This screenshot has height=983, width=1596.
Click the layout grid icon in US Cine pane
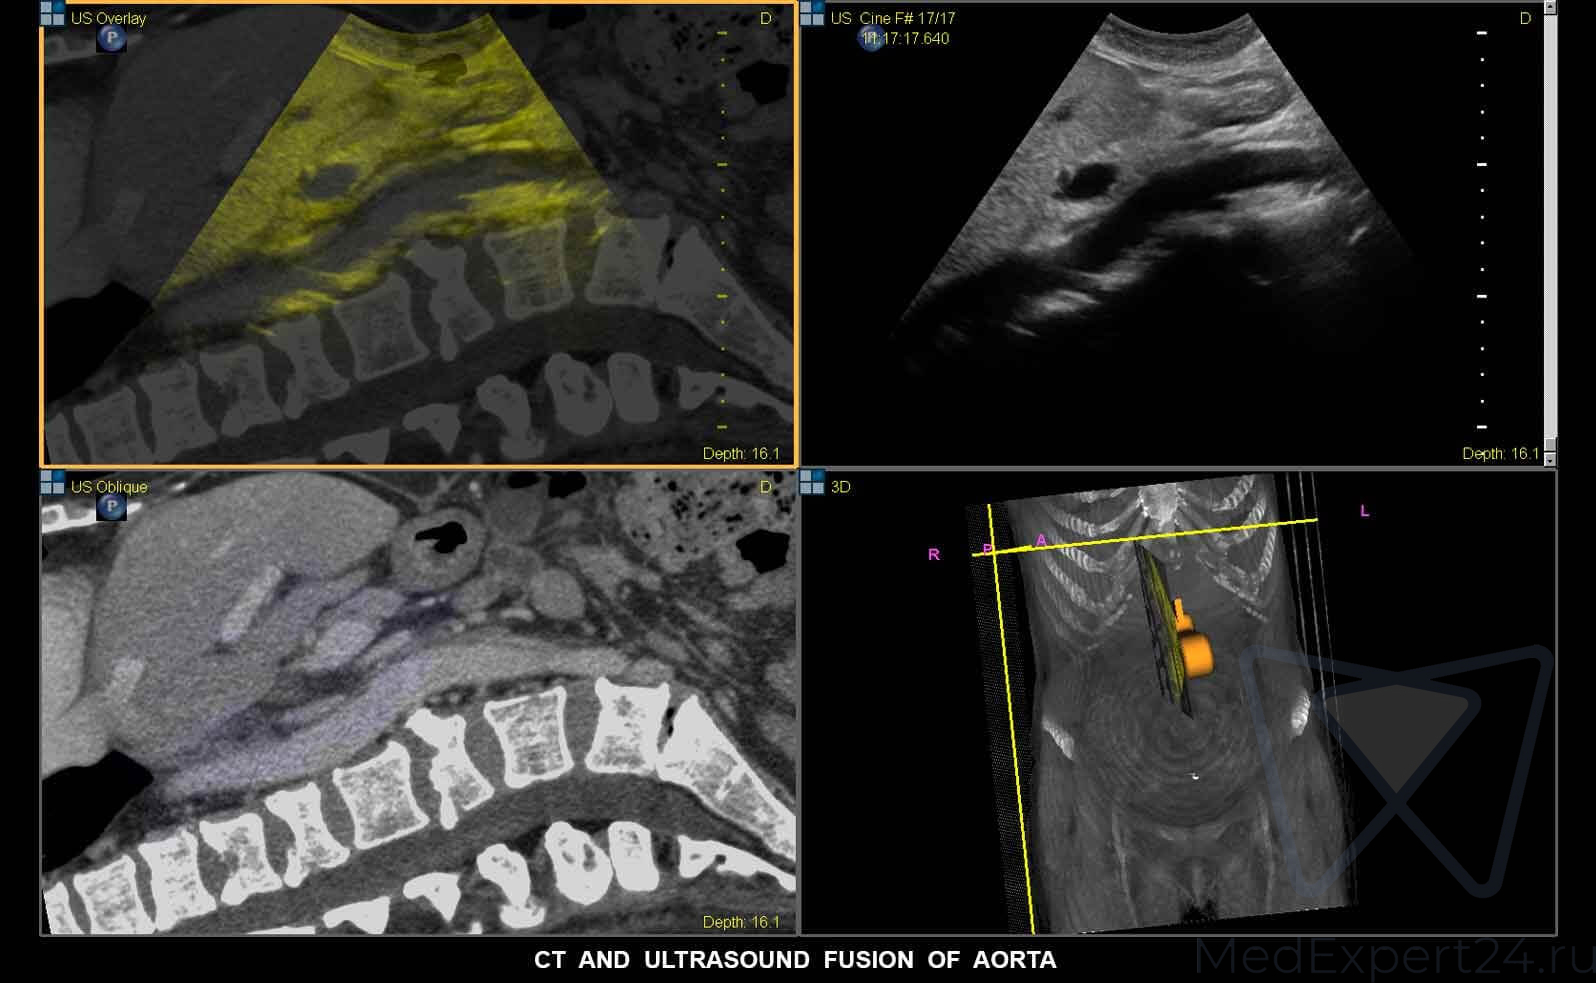(812, 15)
